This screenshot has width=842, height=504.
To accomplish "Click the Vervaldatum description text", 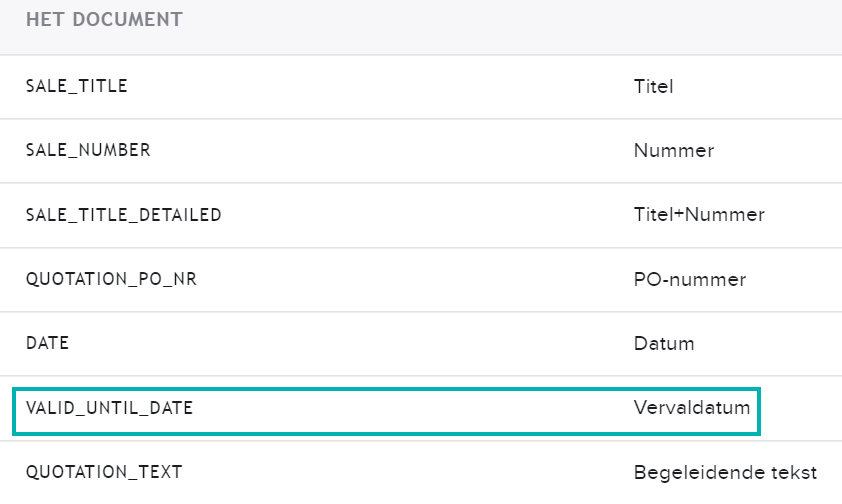I will pos(692,407).
